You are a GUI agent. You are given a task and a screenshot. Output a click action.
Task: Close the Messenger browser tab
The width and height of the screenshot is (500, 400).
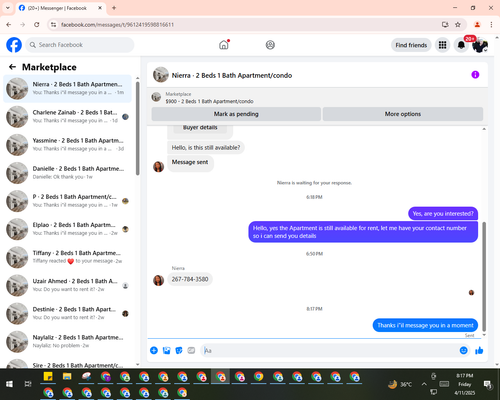coord(100,8)
